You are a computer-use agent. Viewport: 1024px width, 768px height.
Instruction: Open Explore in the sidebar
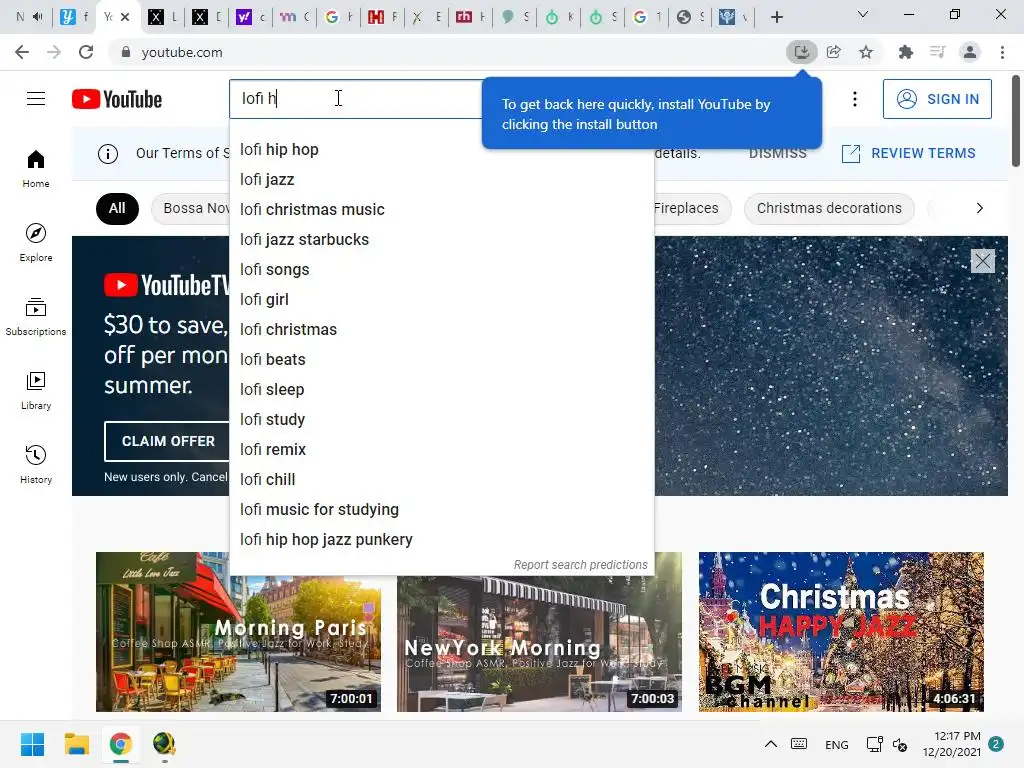(36, 242)
